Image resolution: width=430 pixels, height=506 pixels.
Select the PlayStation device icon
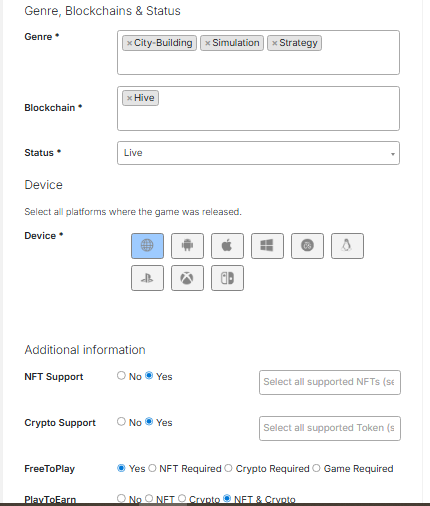tap(147, 278)
